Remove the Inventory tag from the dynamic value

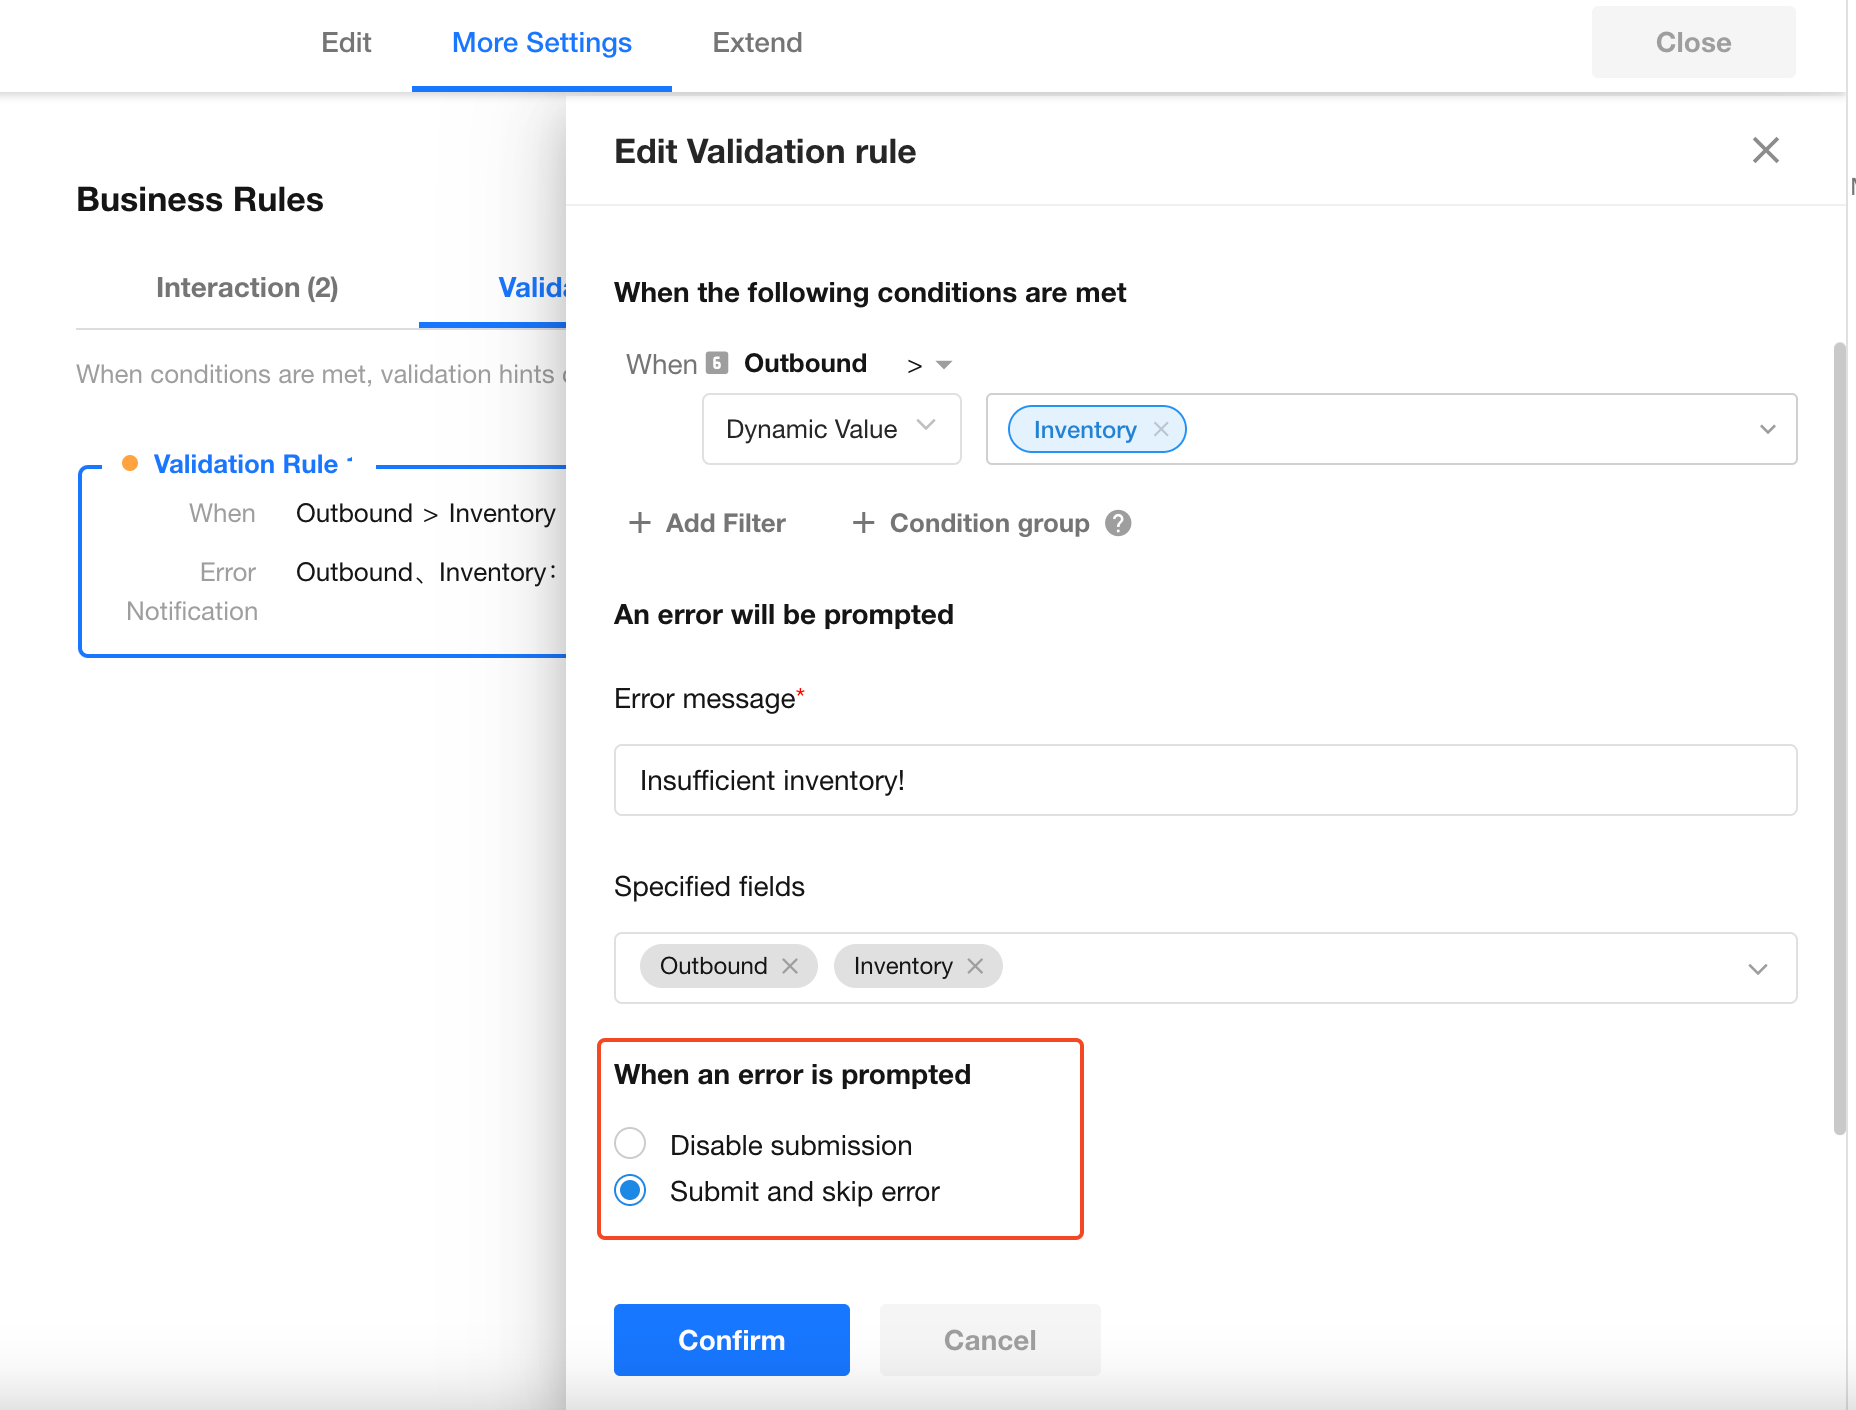coord(1161,429)
